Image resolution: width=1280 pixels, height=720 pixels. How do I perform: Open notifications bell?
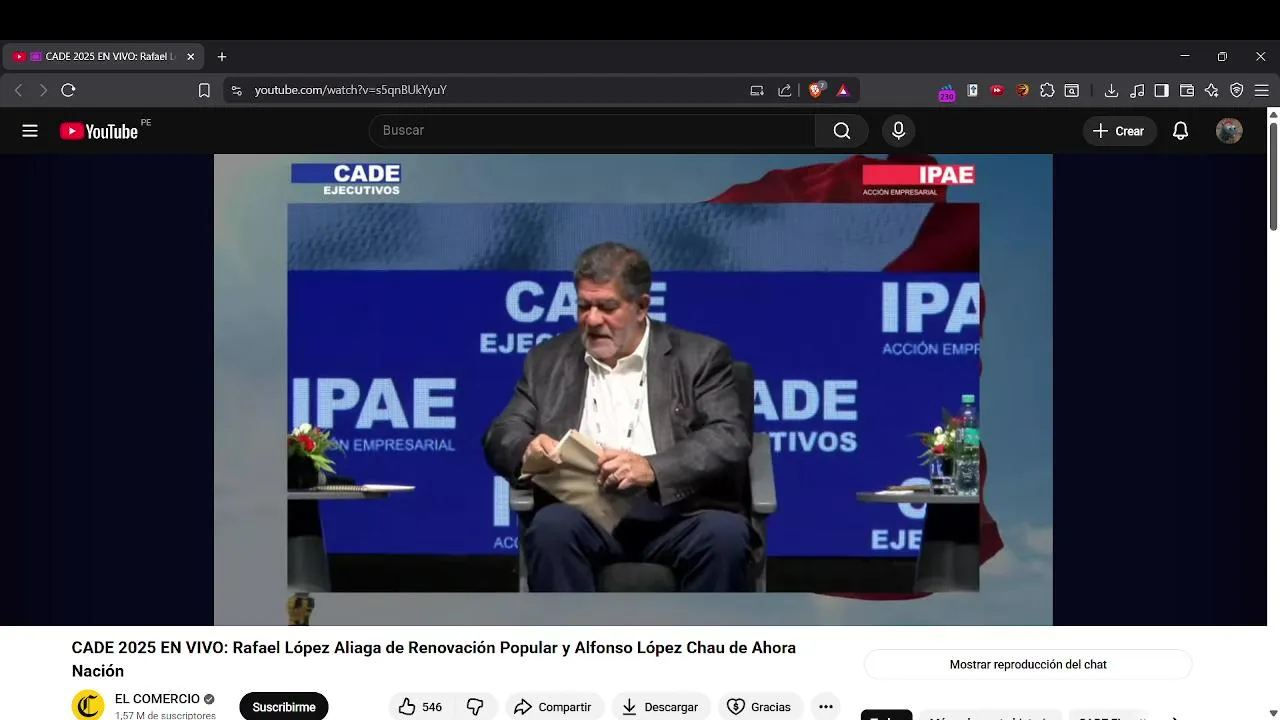tap(1180, 131)
